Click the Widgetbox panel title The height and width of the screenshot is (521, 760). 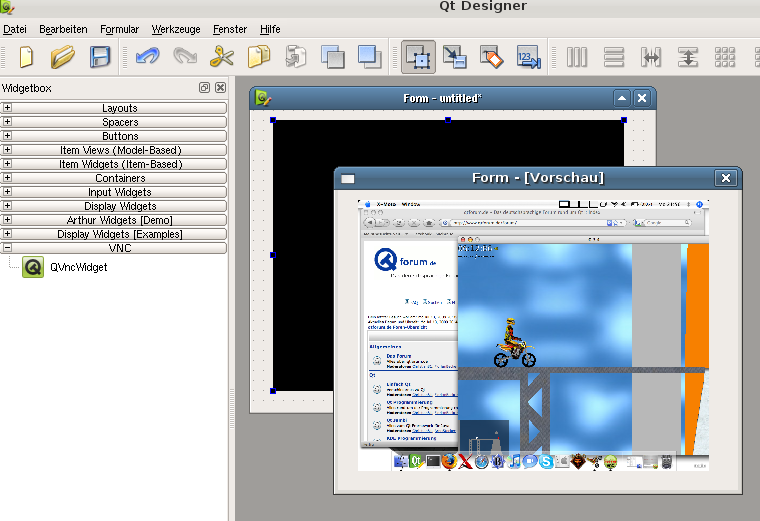[27, 88]
